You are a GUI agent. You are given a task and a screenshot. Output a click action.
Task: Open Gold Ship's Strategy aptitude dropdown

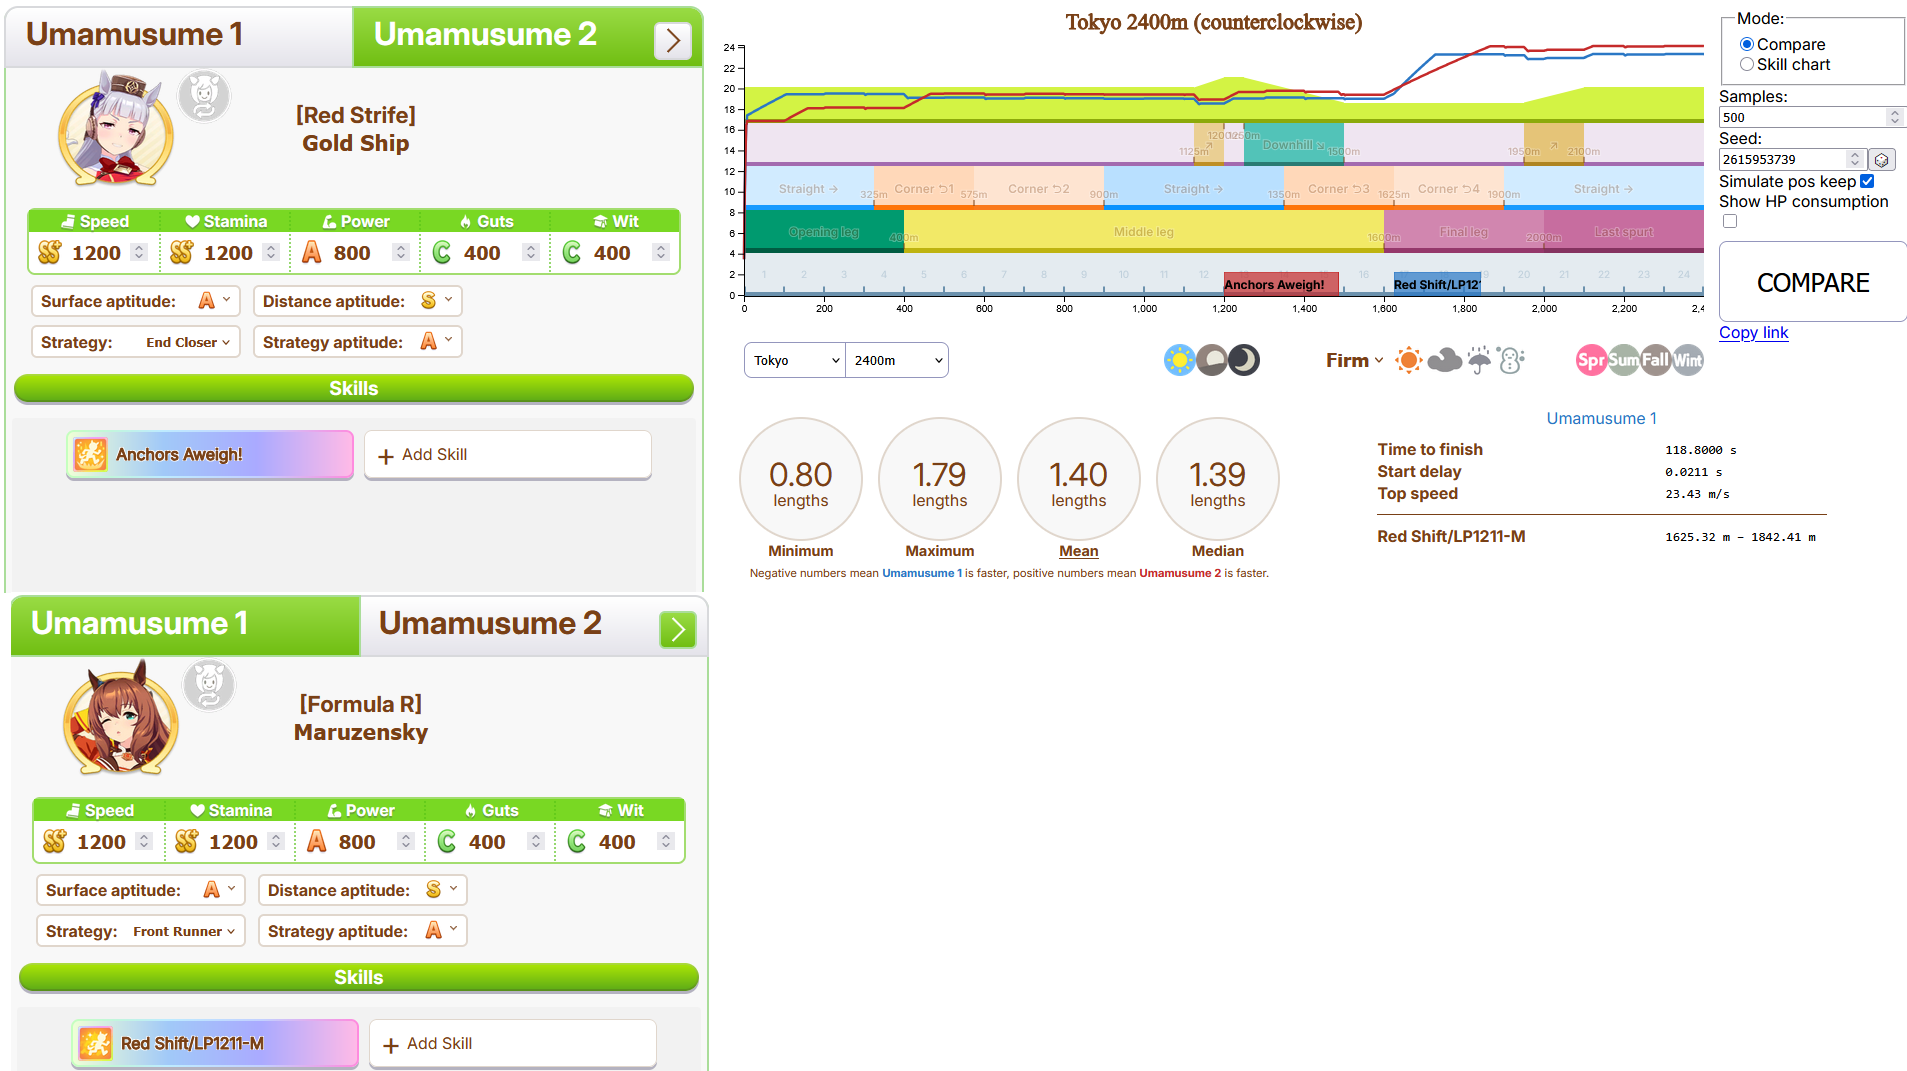point(358,342)
